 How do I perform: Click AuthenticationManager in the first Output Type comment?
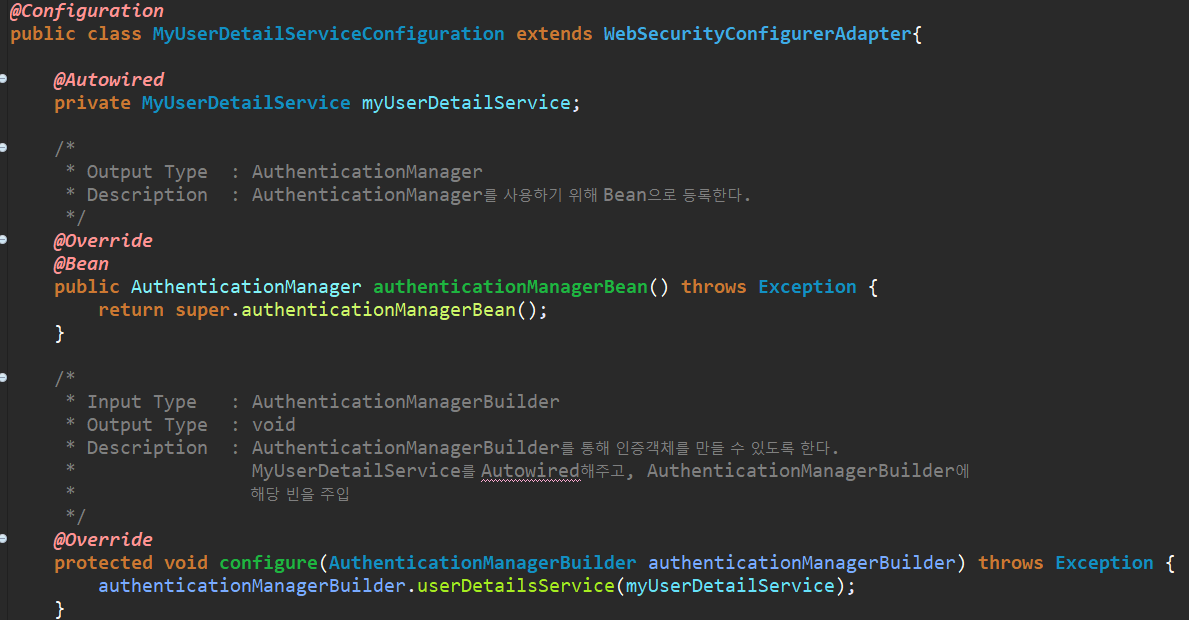(367, 172)
